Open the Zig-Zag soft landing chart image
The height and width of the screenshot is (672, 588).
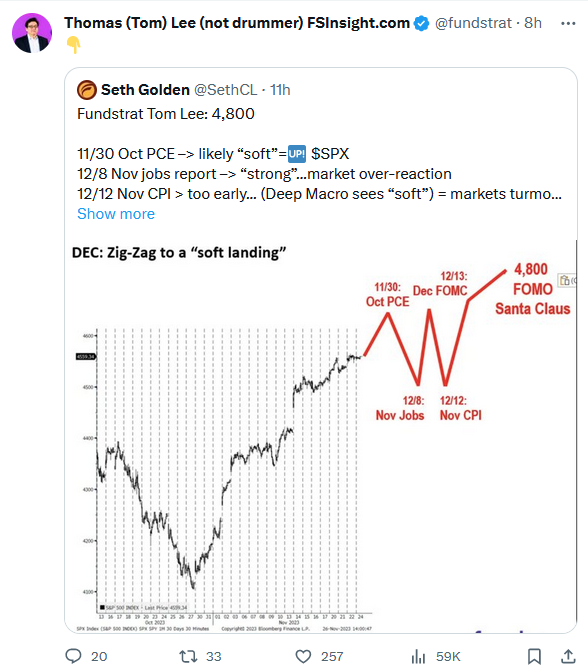[x=321, y=436]
